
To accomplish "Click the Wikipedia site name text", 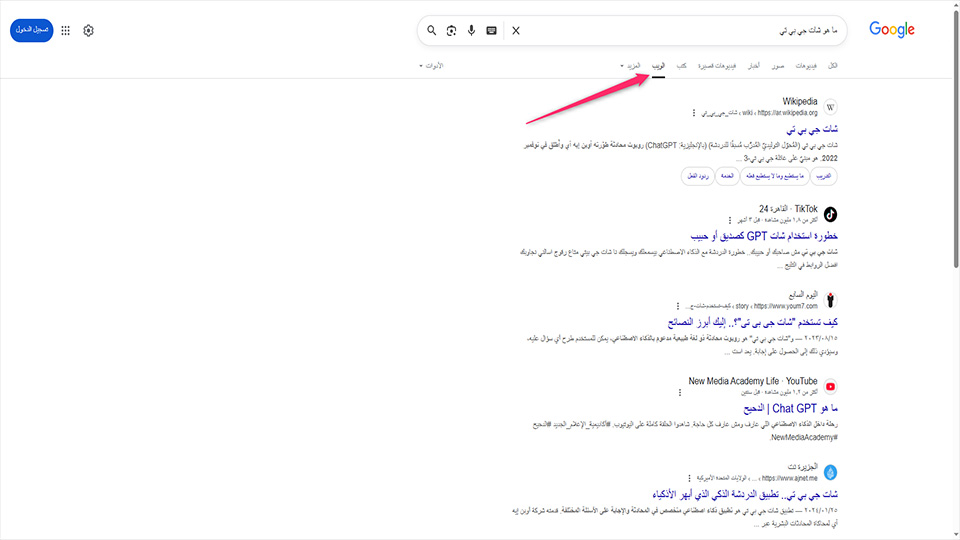I will pyautogui.click(x=800, y=102).
